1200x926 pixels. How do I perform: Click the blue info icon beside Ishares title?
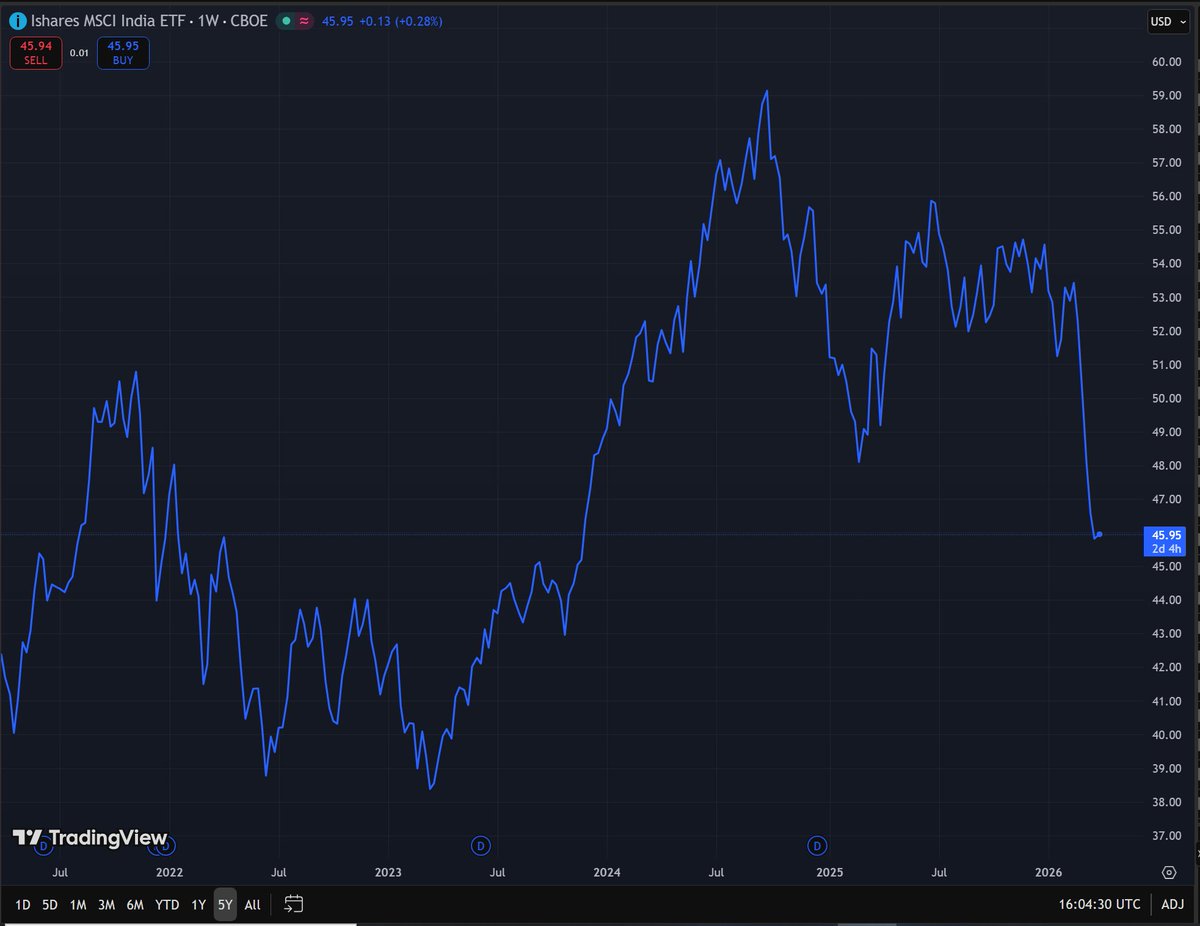pos(17,21)
